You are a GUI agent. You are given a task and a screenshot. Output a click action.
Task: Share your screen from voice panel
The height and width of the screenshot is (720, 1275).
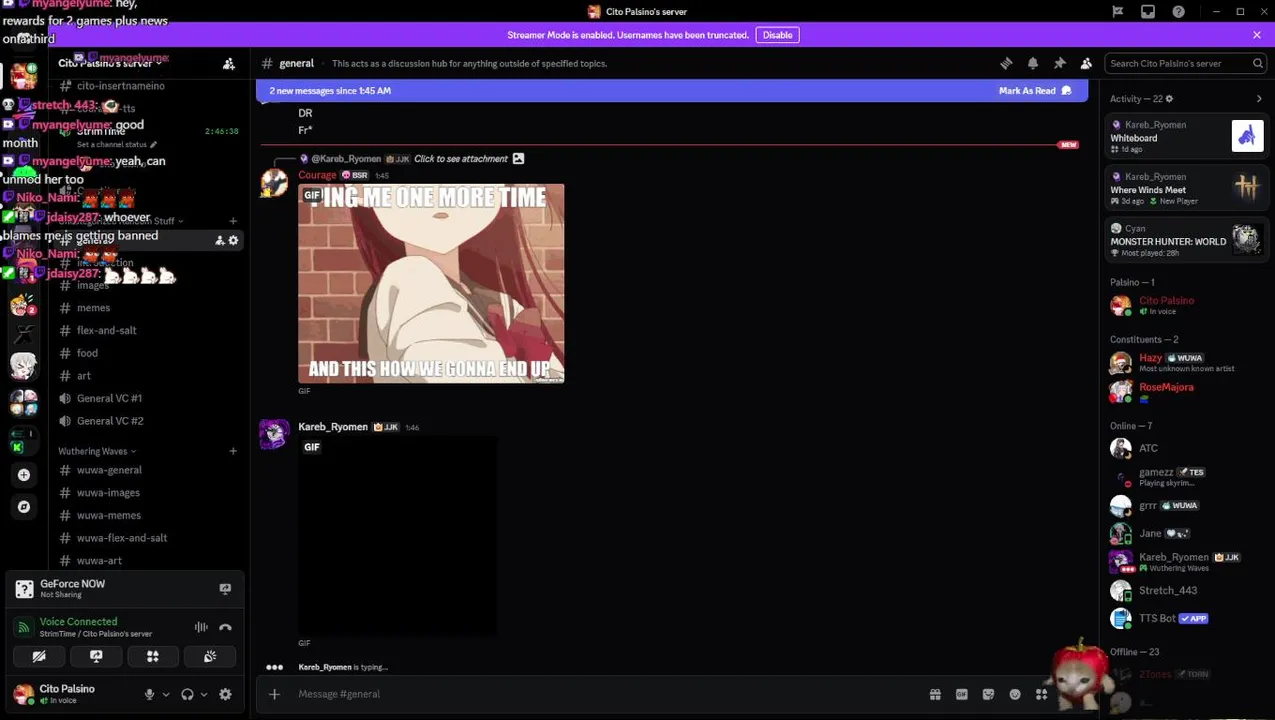[x=96, y=657]
